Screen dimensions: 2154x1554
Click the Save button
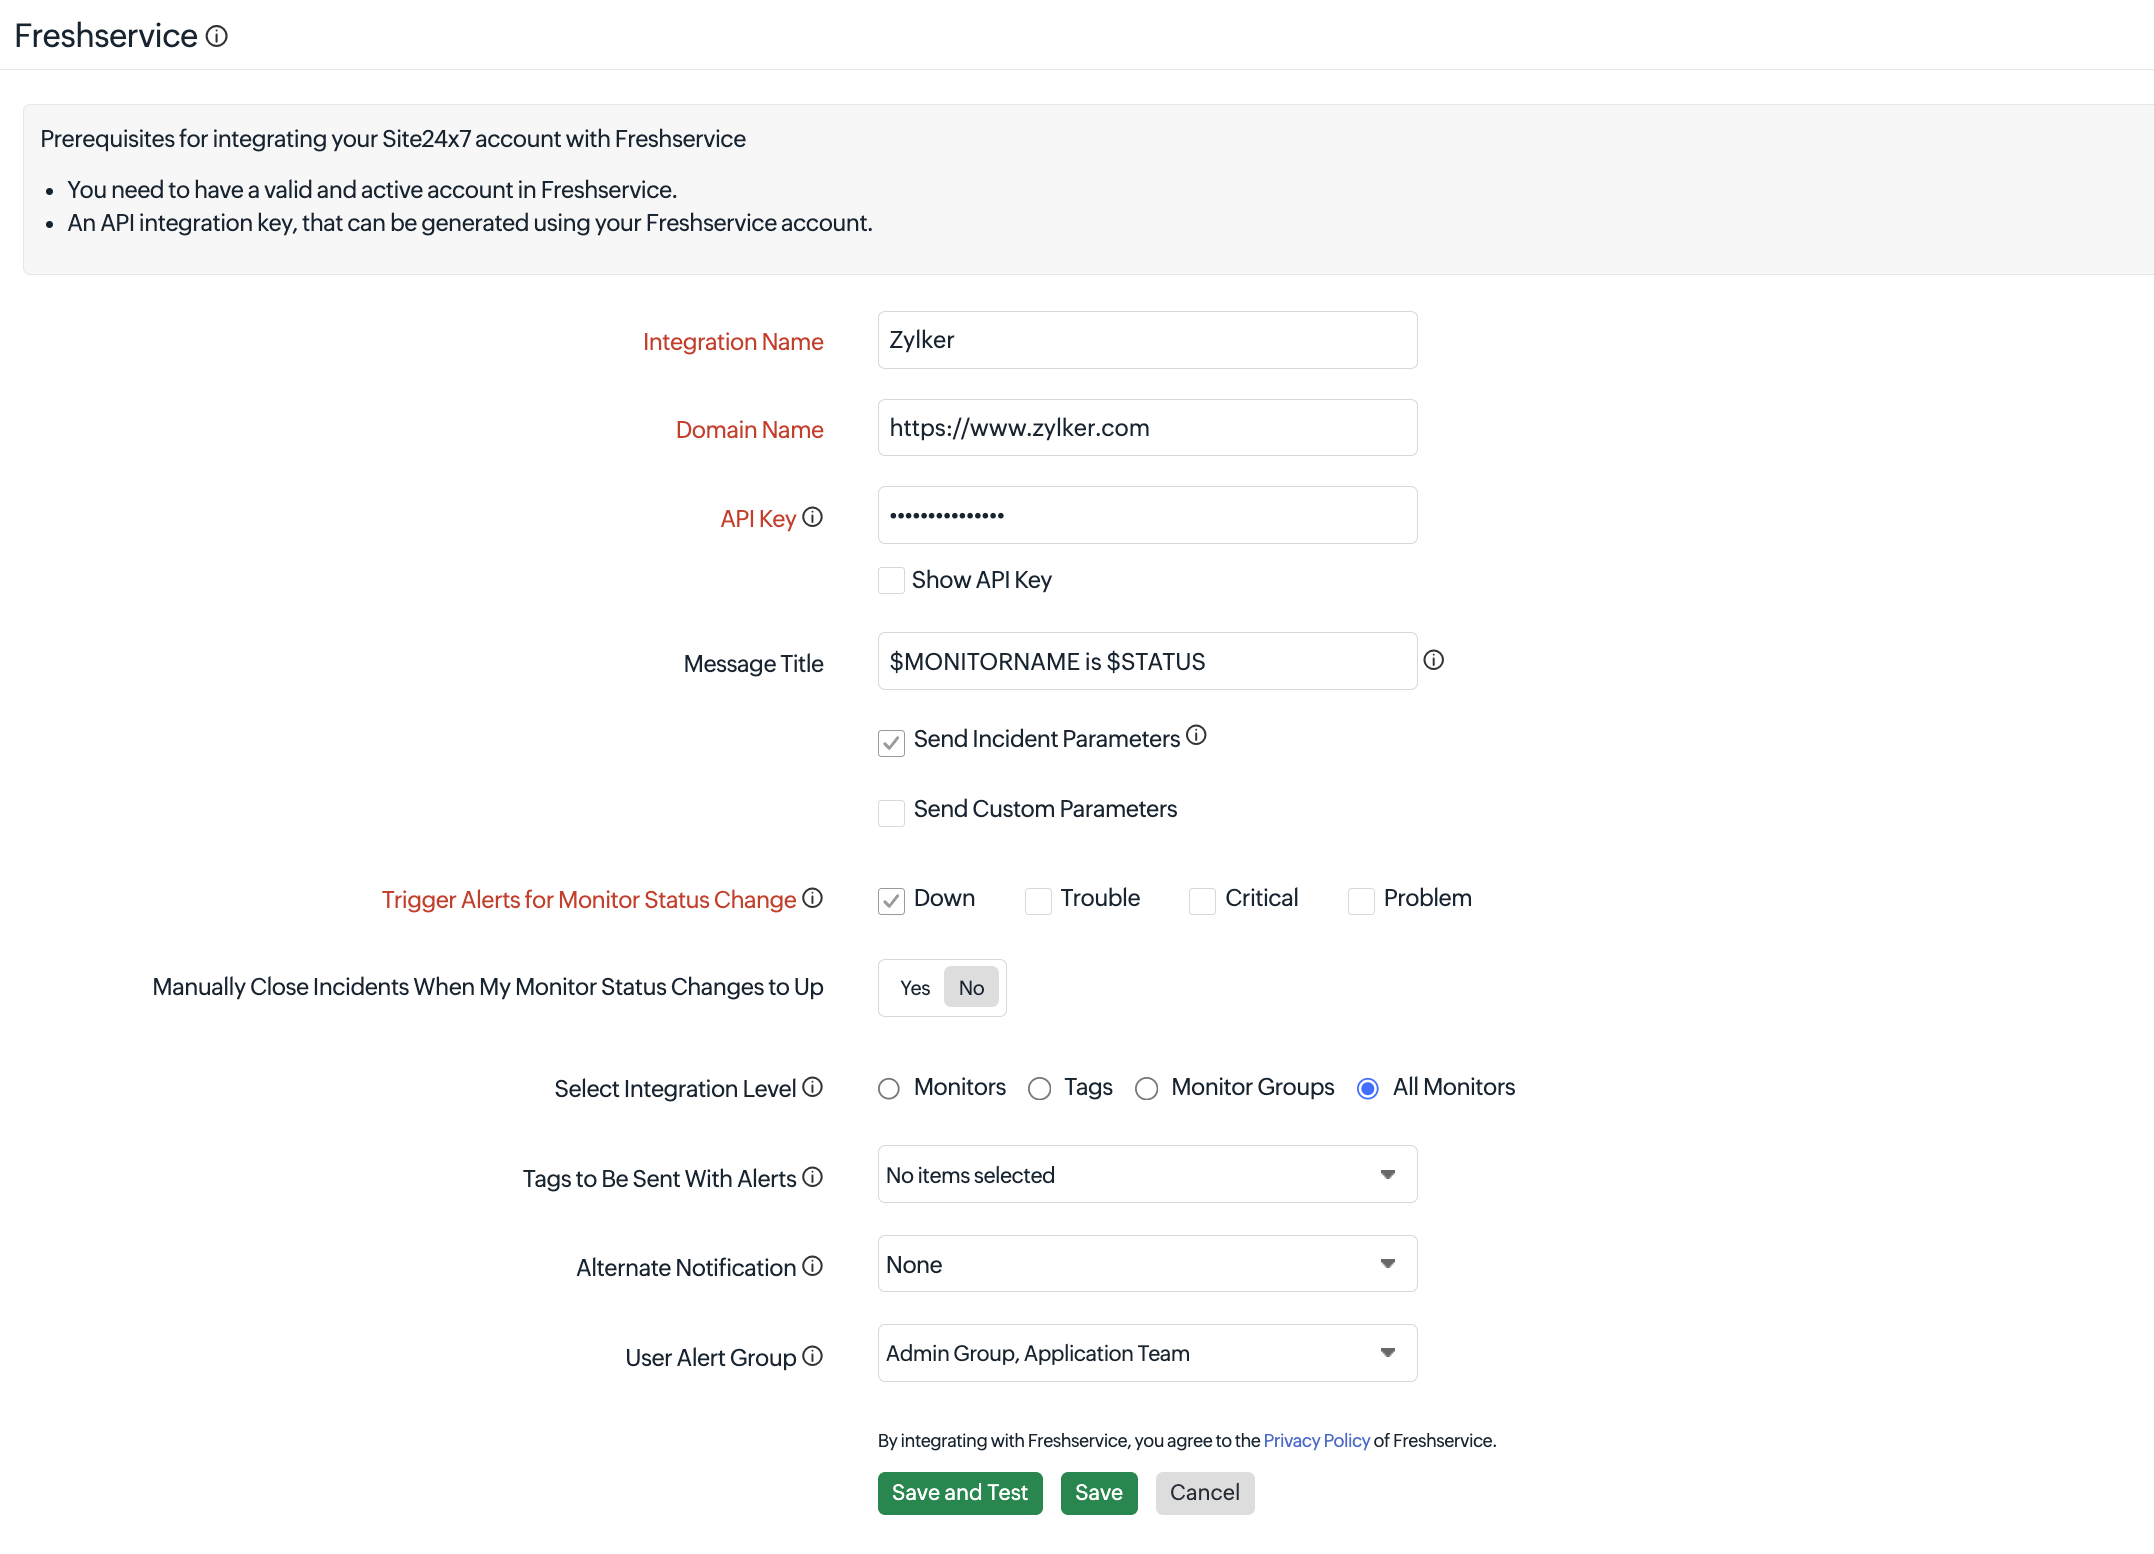point(1099,1493)
